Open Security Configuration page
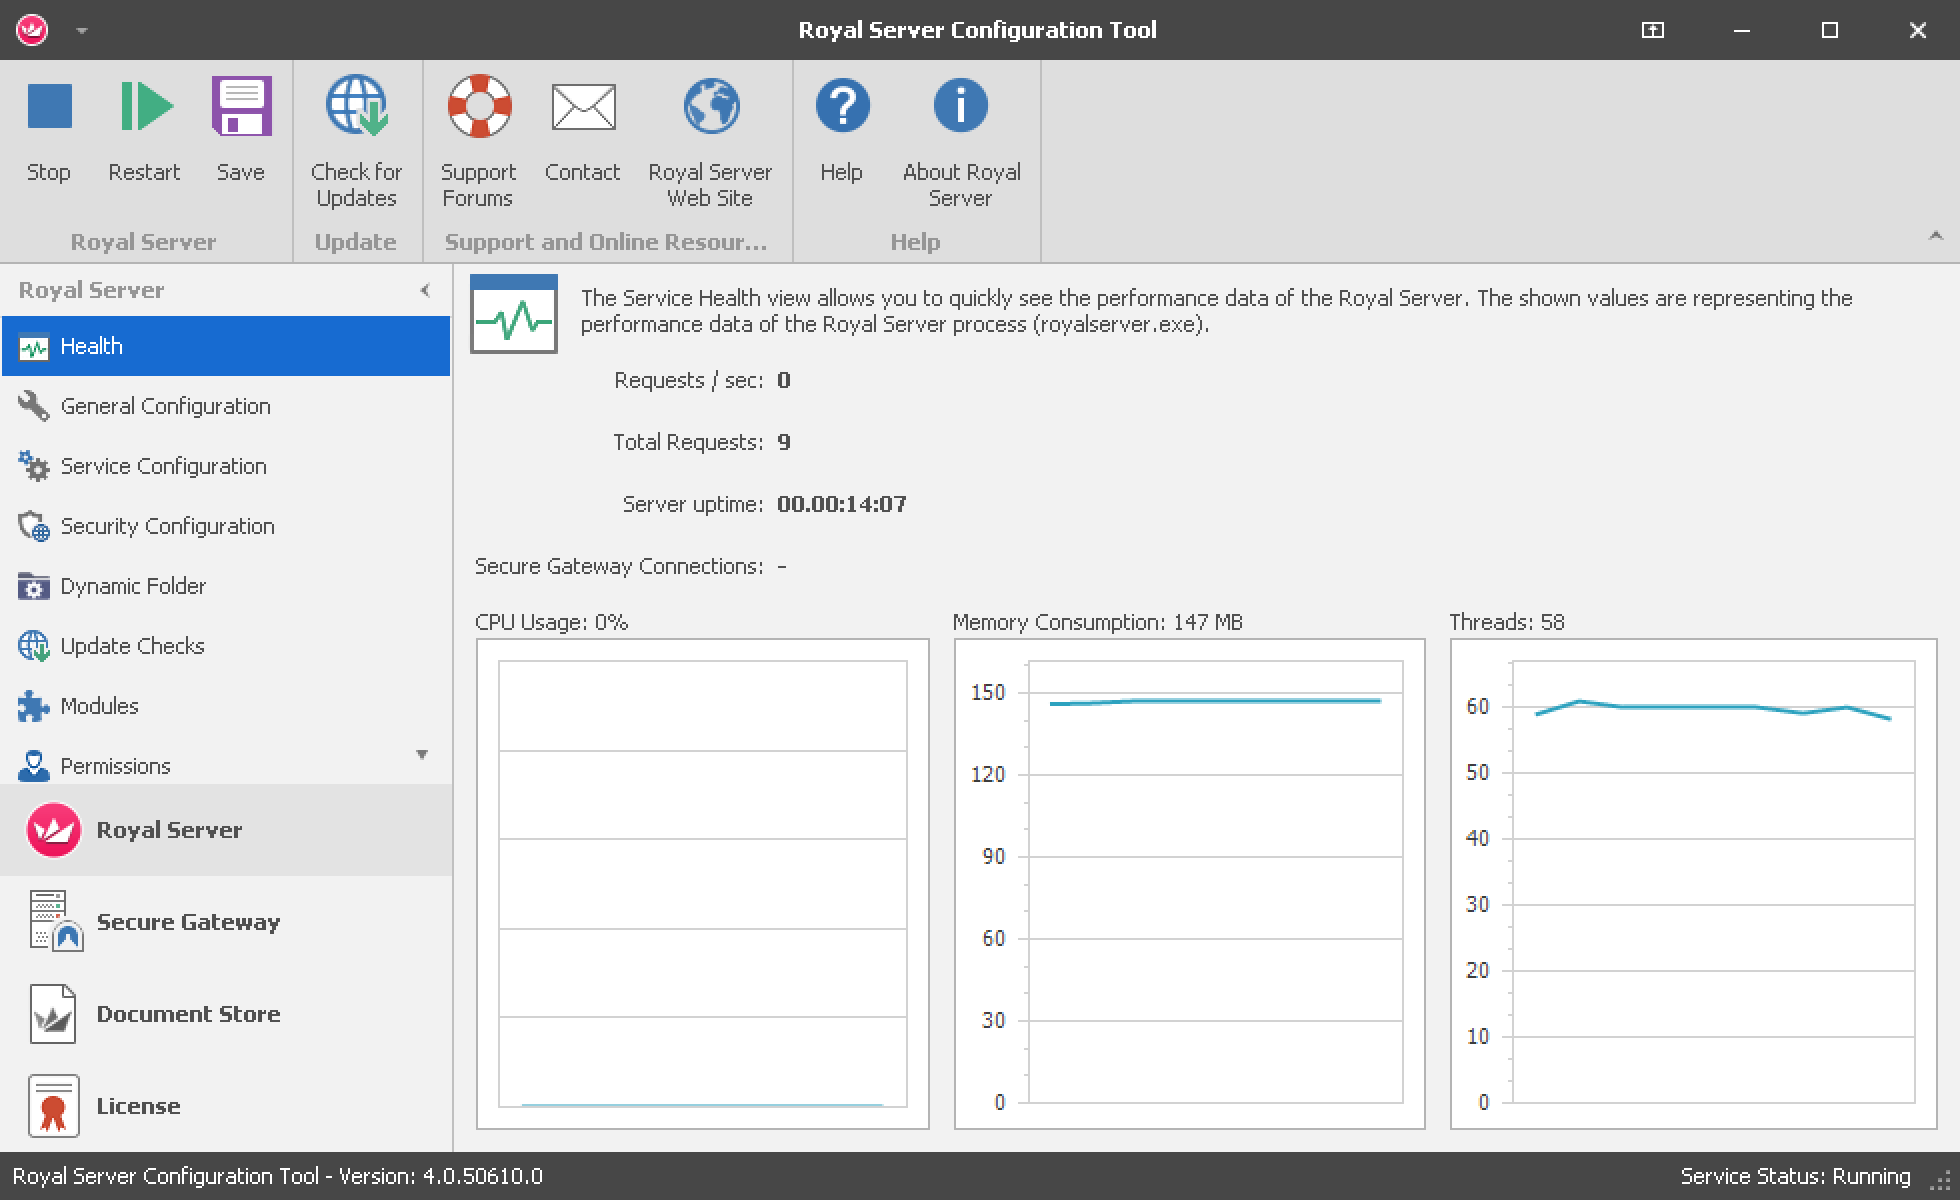 [167, 526]
